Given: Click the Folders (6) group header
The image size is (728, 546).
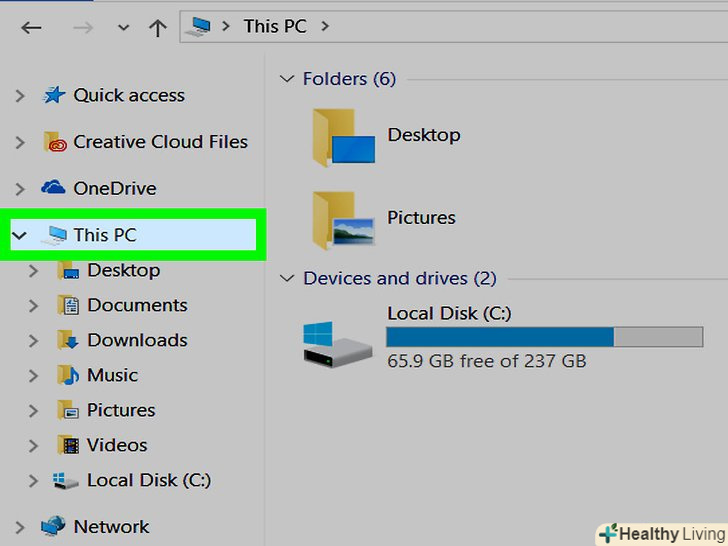Looking at the screenshot, I should coord(349,79).
